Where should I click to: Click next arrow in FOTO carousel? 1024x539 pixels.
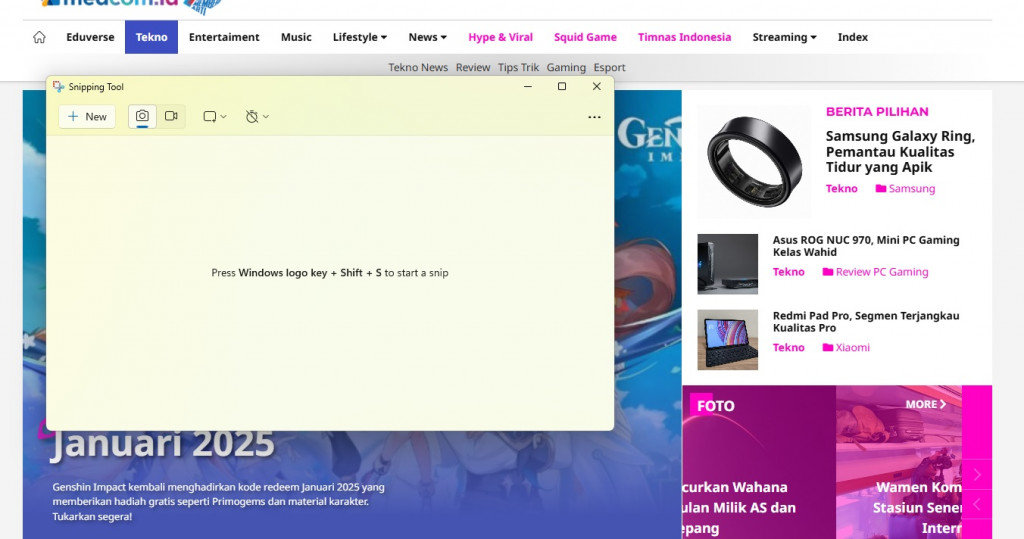tap(977, 475)
